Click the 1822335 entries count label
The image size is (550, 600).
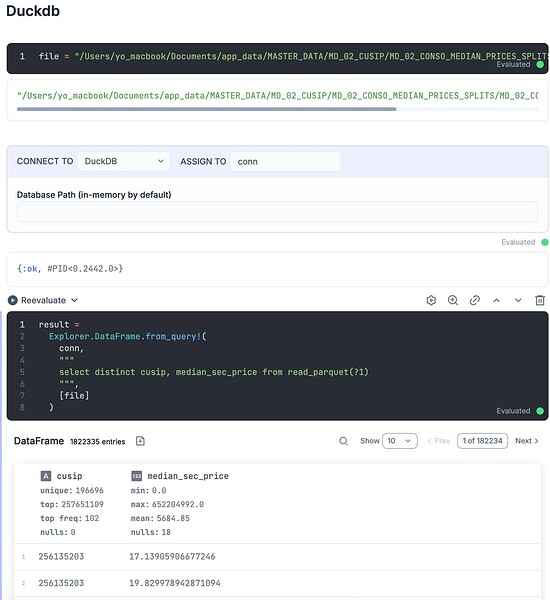pos(98,442)
